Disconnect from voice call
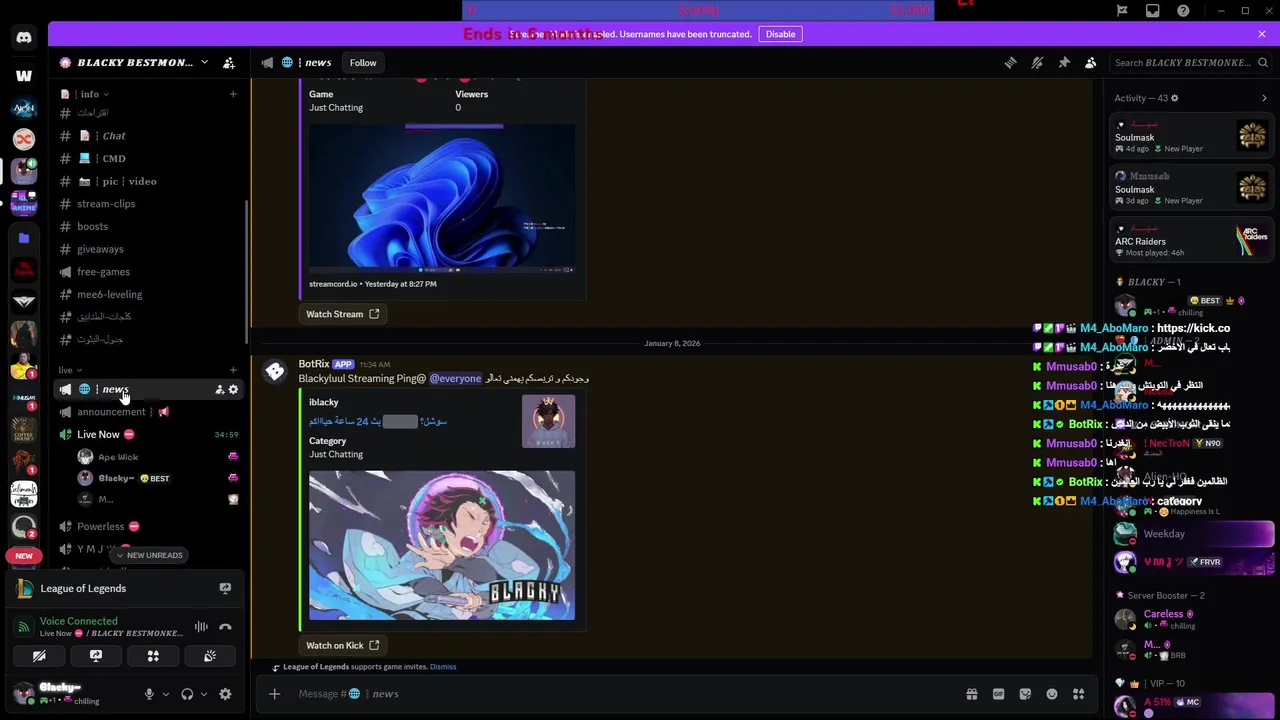Viewport: 1280px width, 720px height. (x=225, y=627)
